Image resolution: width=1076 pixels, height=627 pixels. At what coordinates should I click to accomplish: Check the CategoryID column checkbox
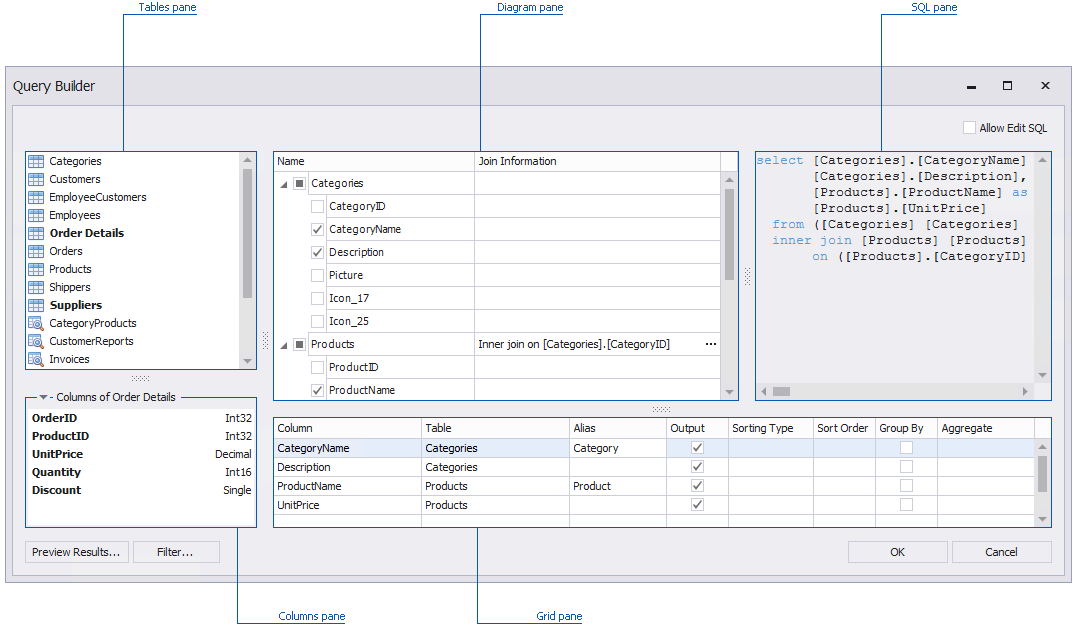pos(317,206)
